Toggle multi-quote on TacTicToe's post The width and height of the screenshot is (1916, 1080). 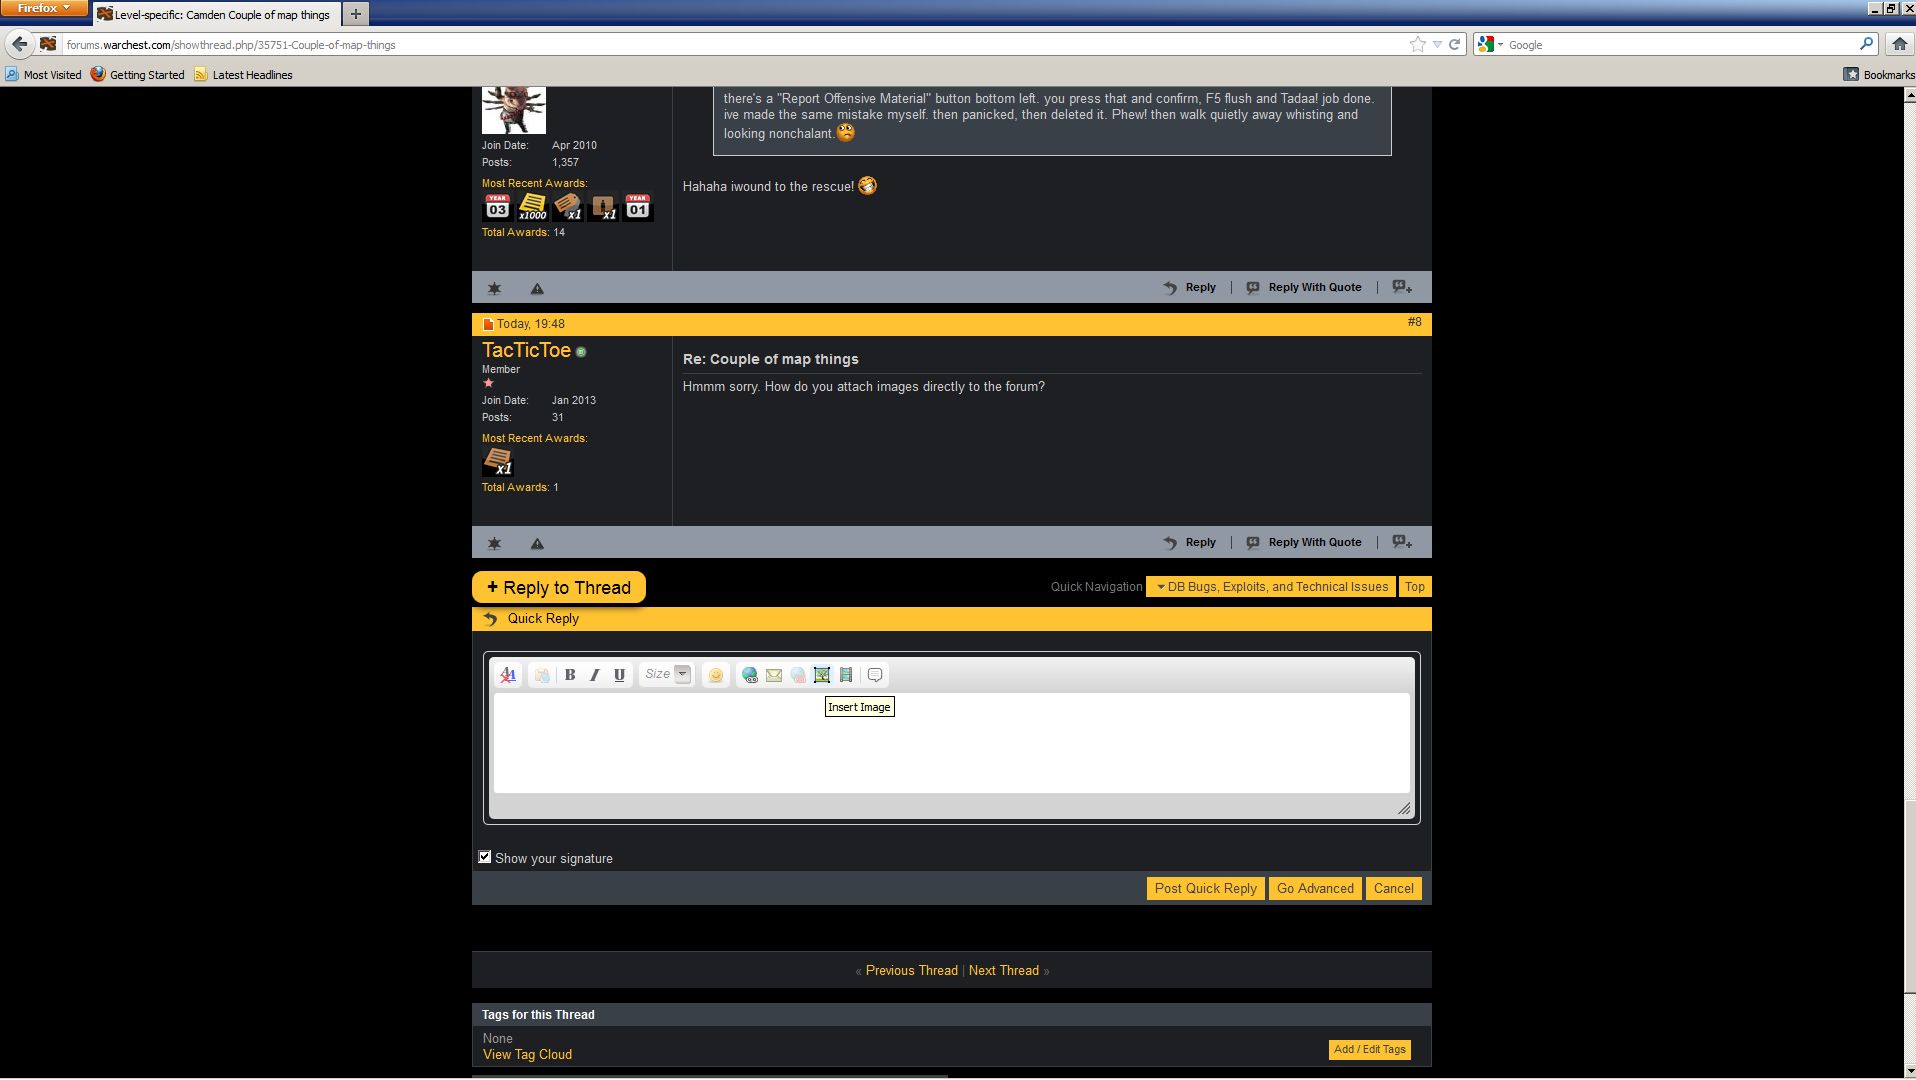(1402, 542)
